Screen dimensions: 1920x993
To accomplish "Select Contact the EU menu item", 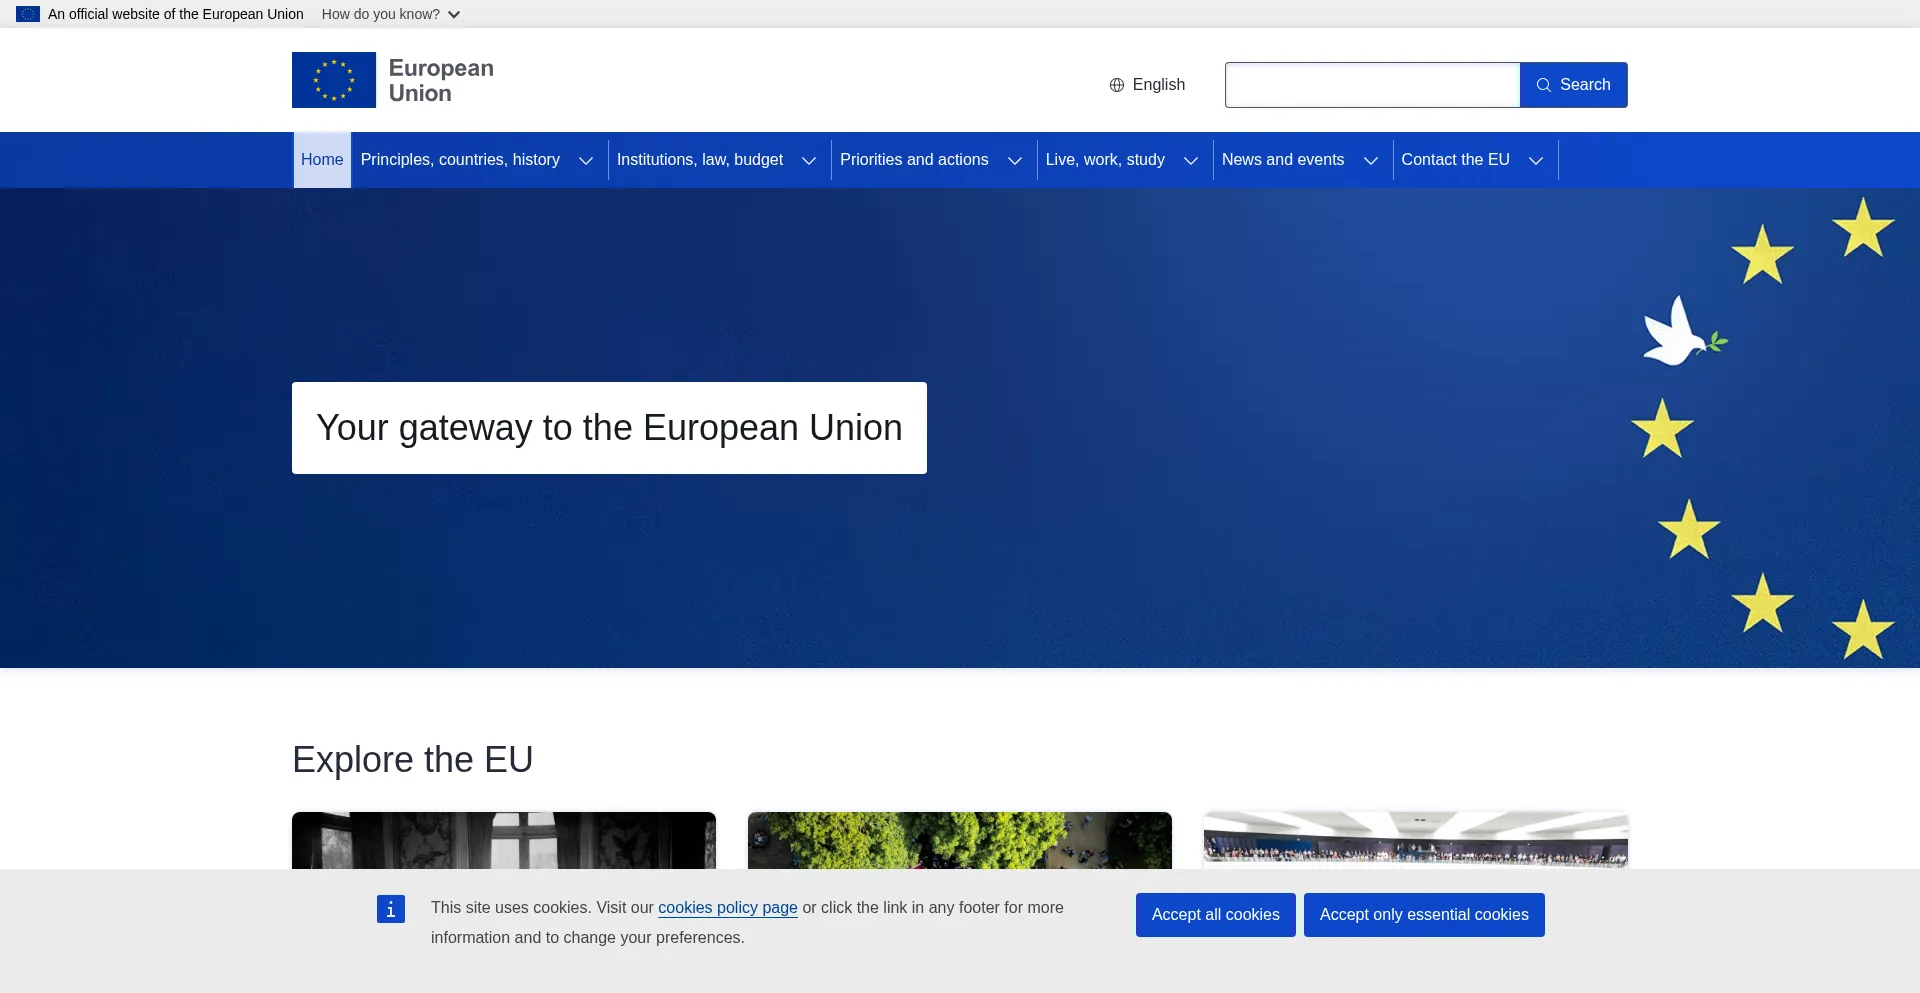I will pos(1455,160).
